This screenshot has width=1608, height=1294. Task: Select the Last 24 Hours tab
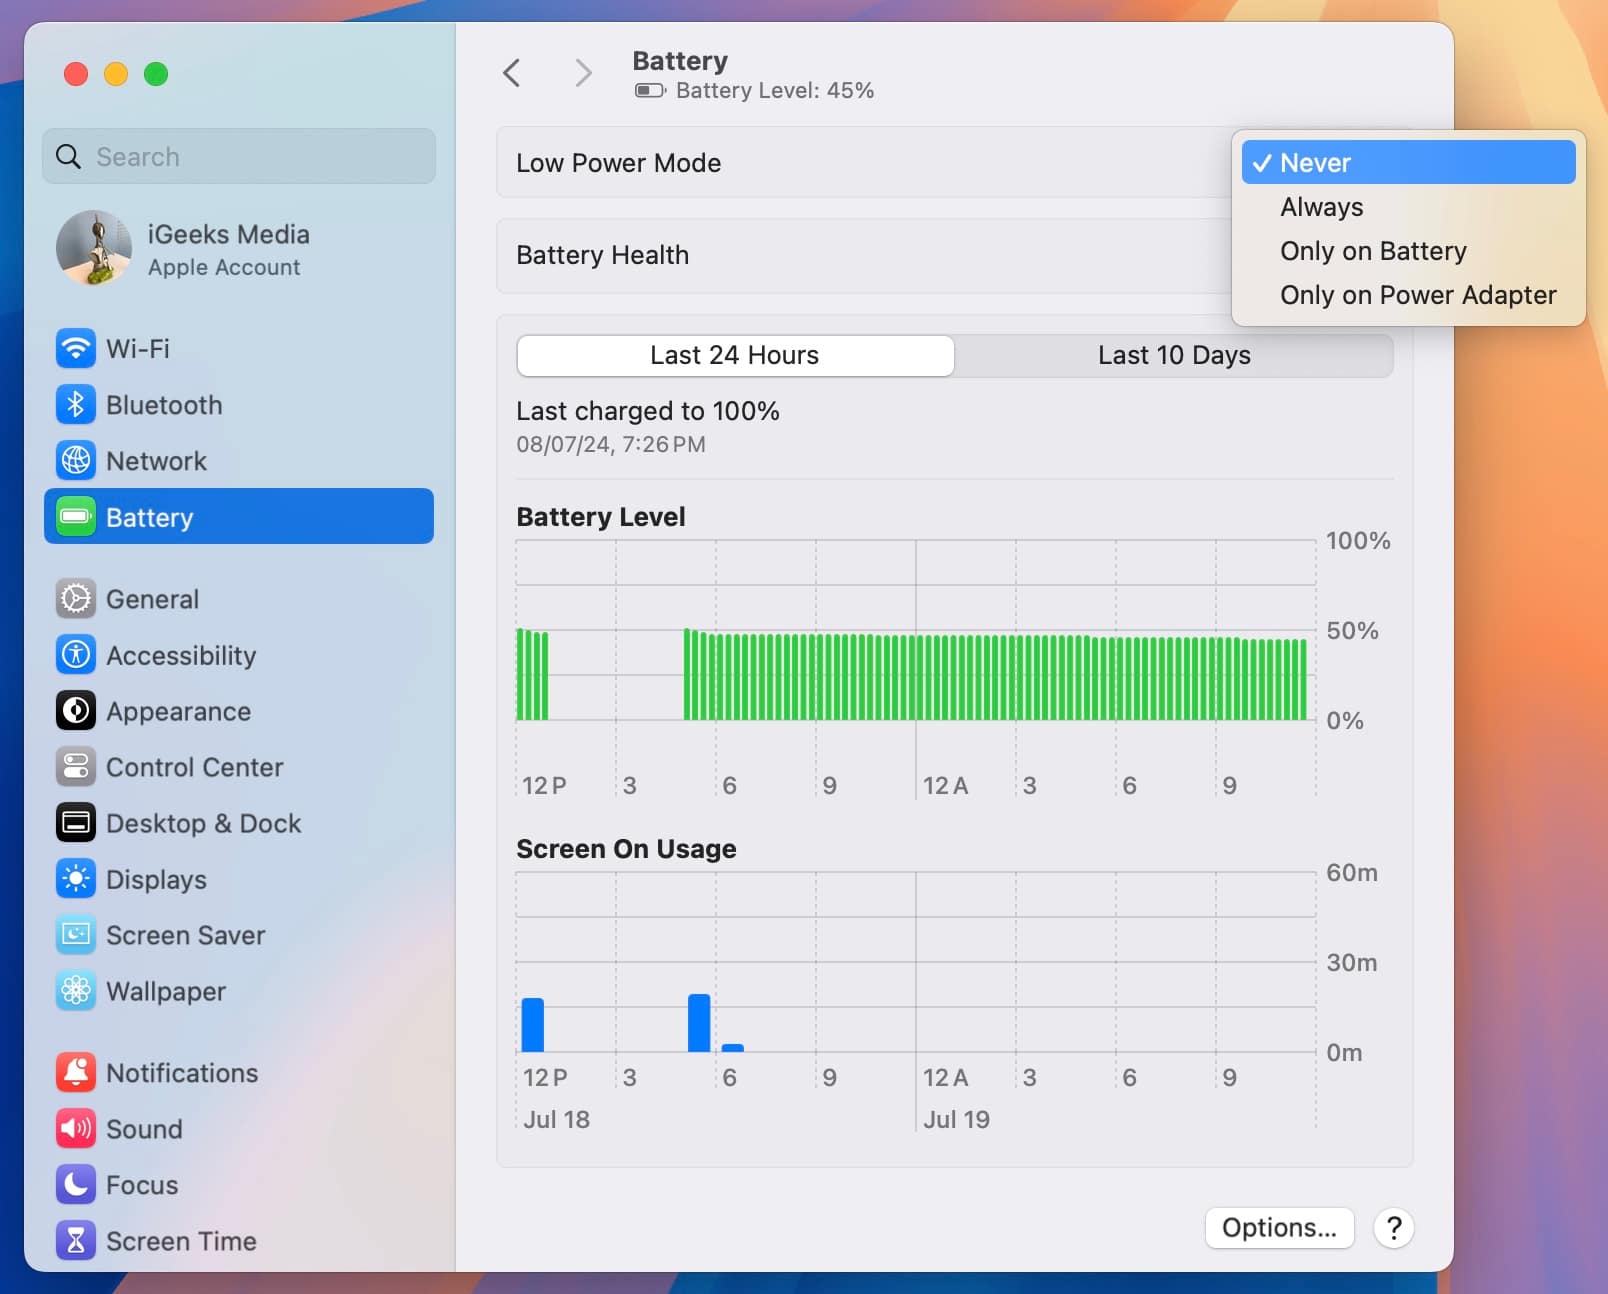pyautogui.click(x=735, y=355)
